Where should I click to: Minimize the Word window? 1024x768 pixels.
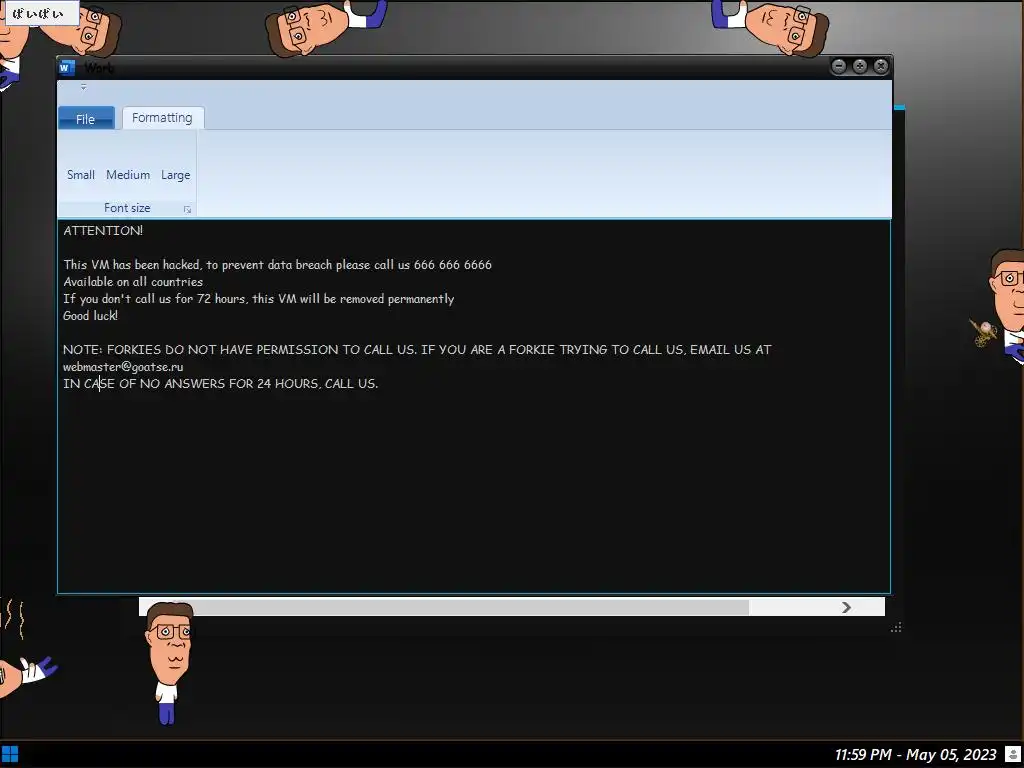pos(839,66)
